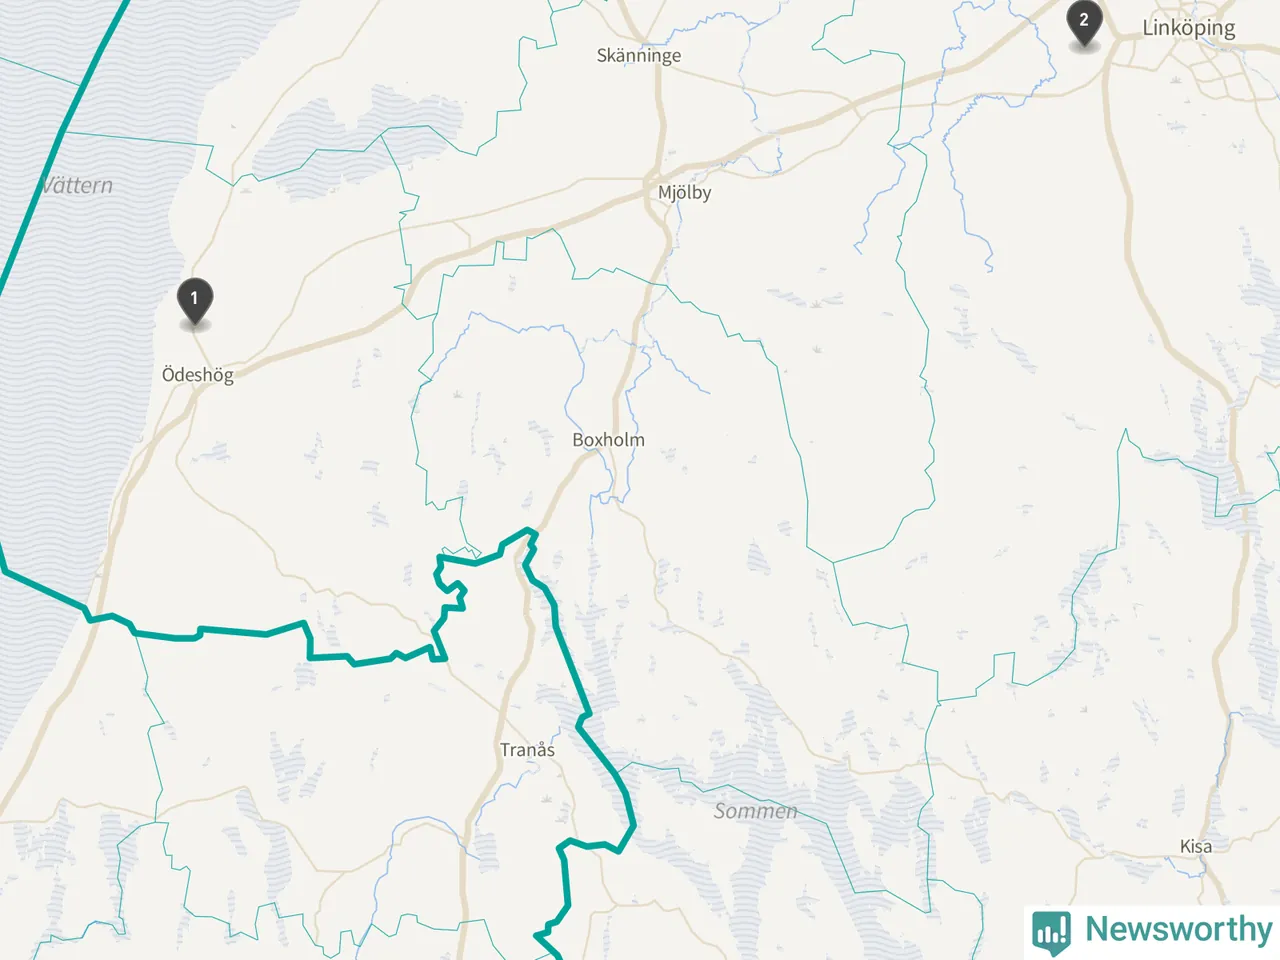Click the Sommen lake label
1280x960 pixels.
[x=755, y=811]
